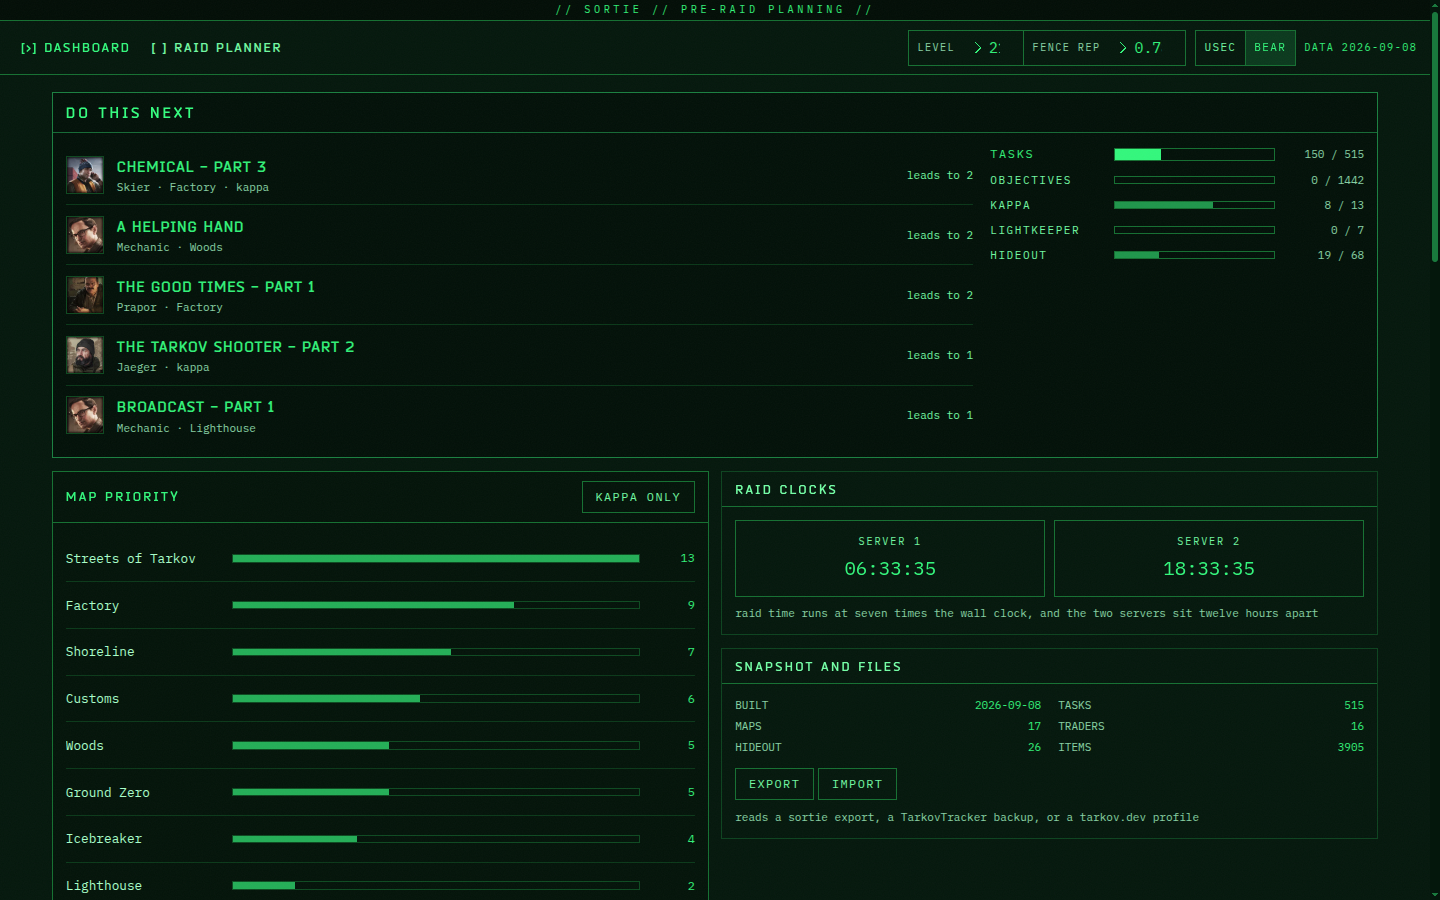Screen dimensions: 1440x900
Task: Open the Broadcast – Part 1 task
Action: [x=195, y=407]
